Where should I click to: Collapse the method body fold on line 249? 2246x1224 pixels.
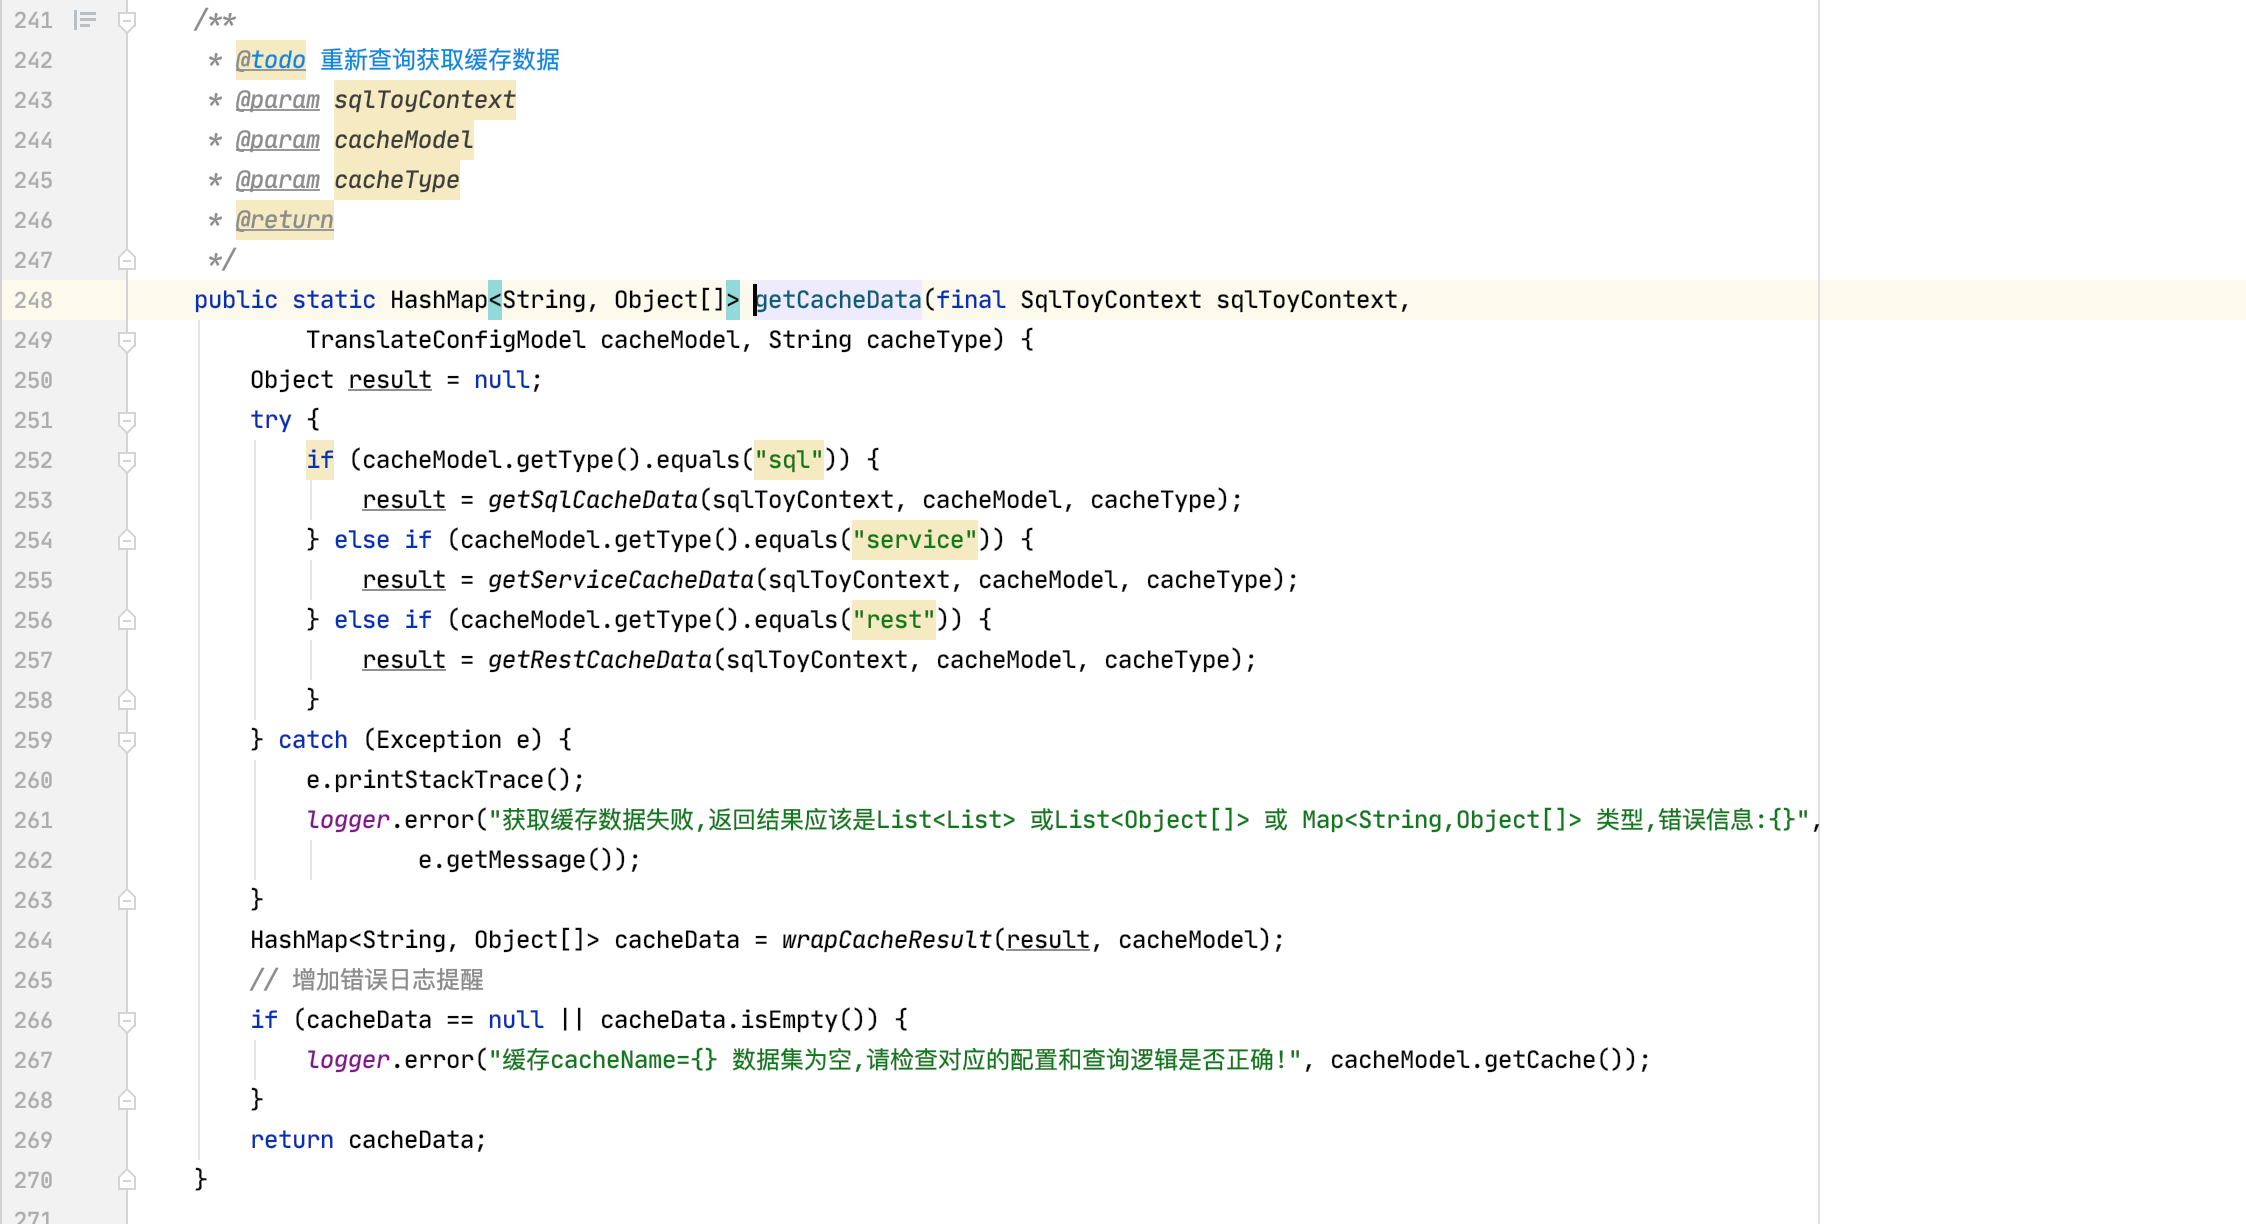click(127, 341)
